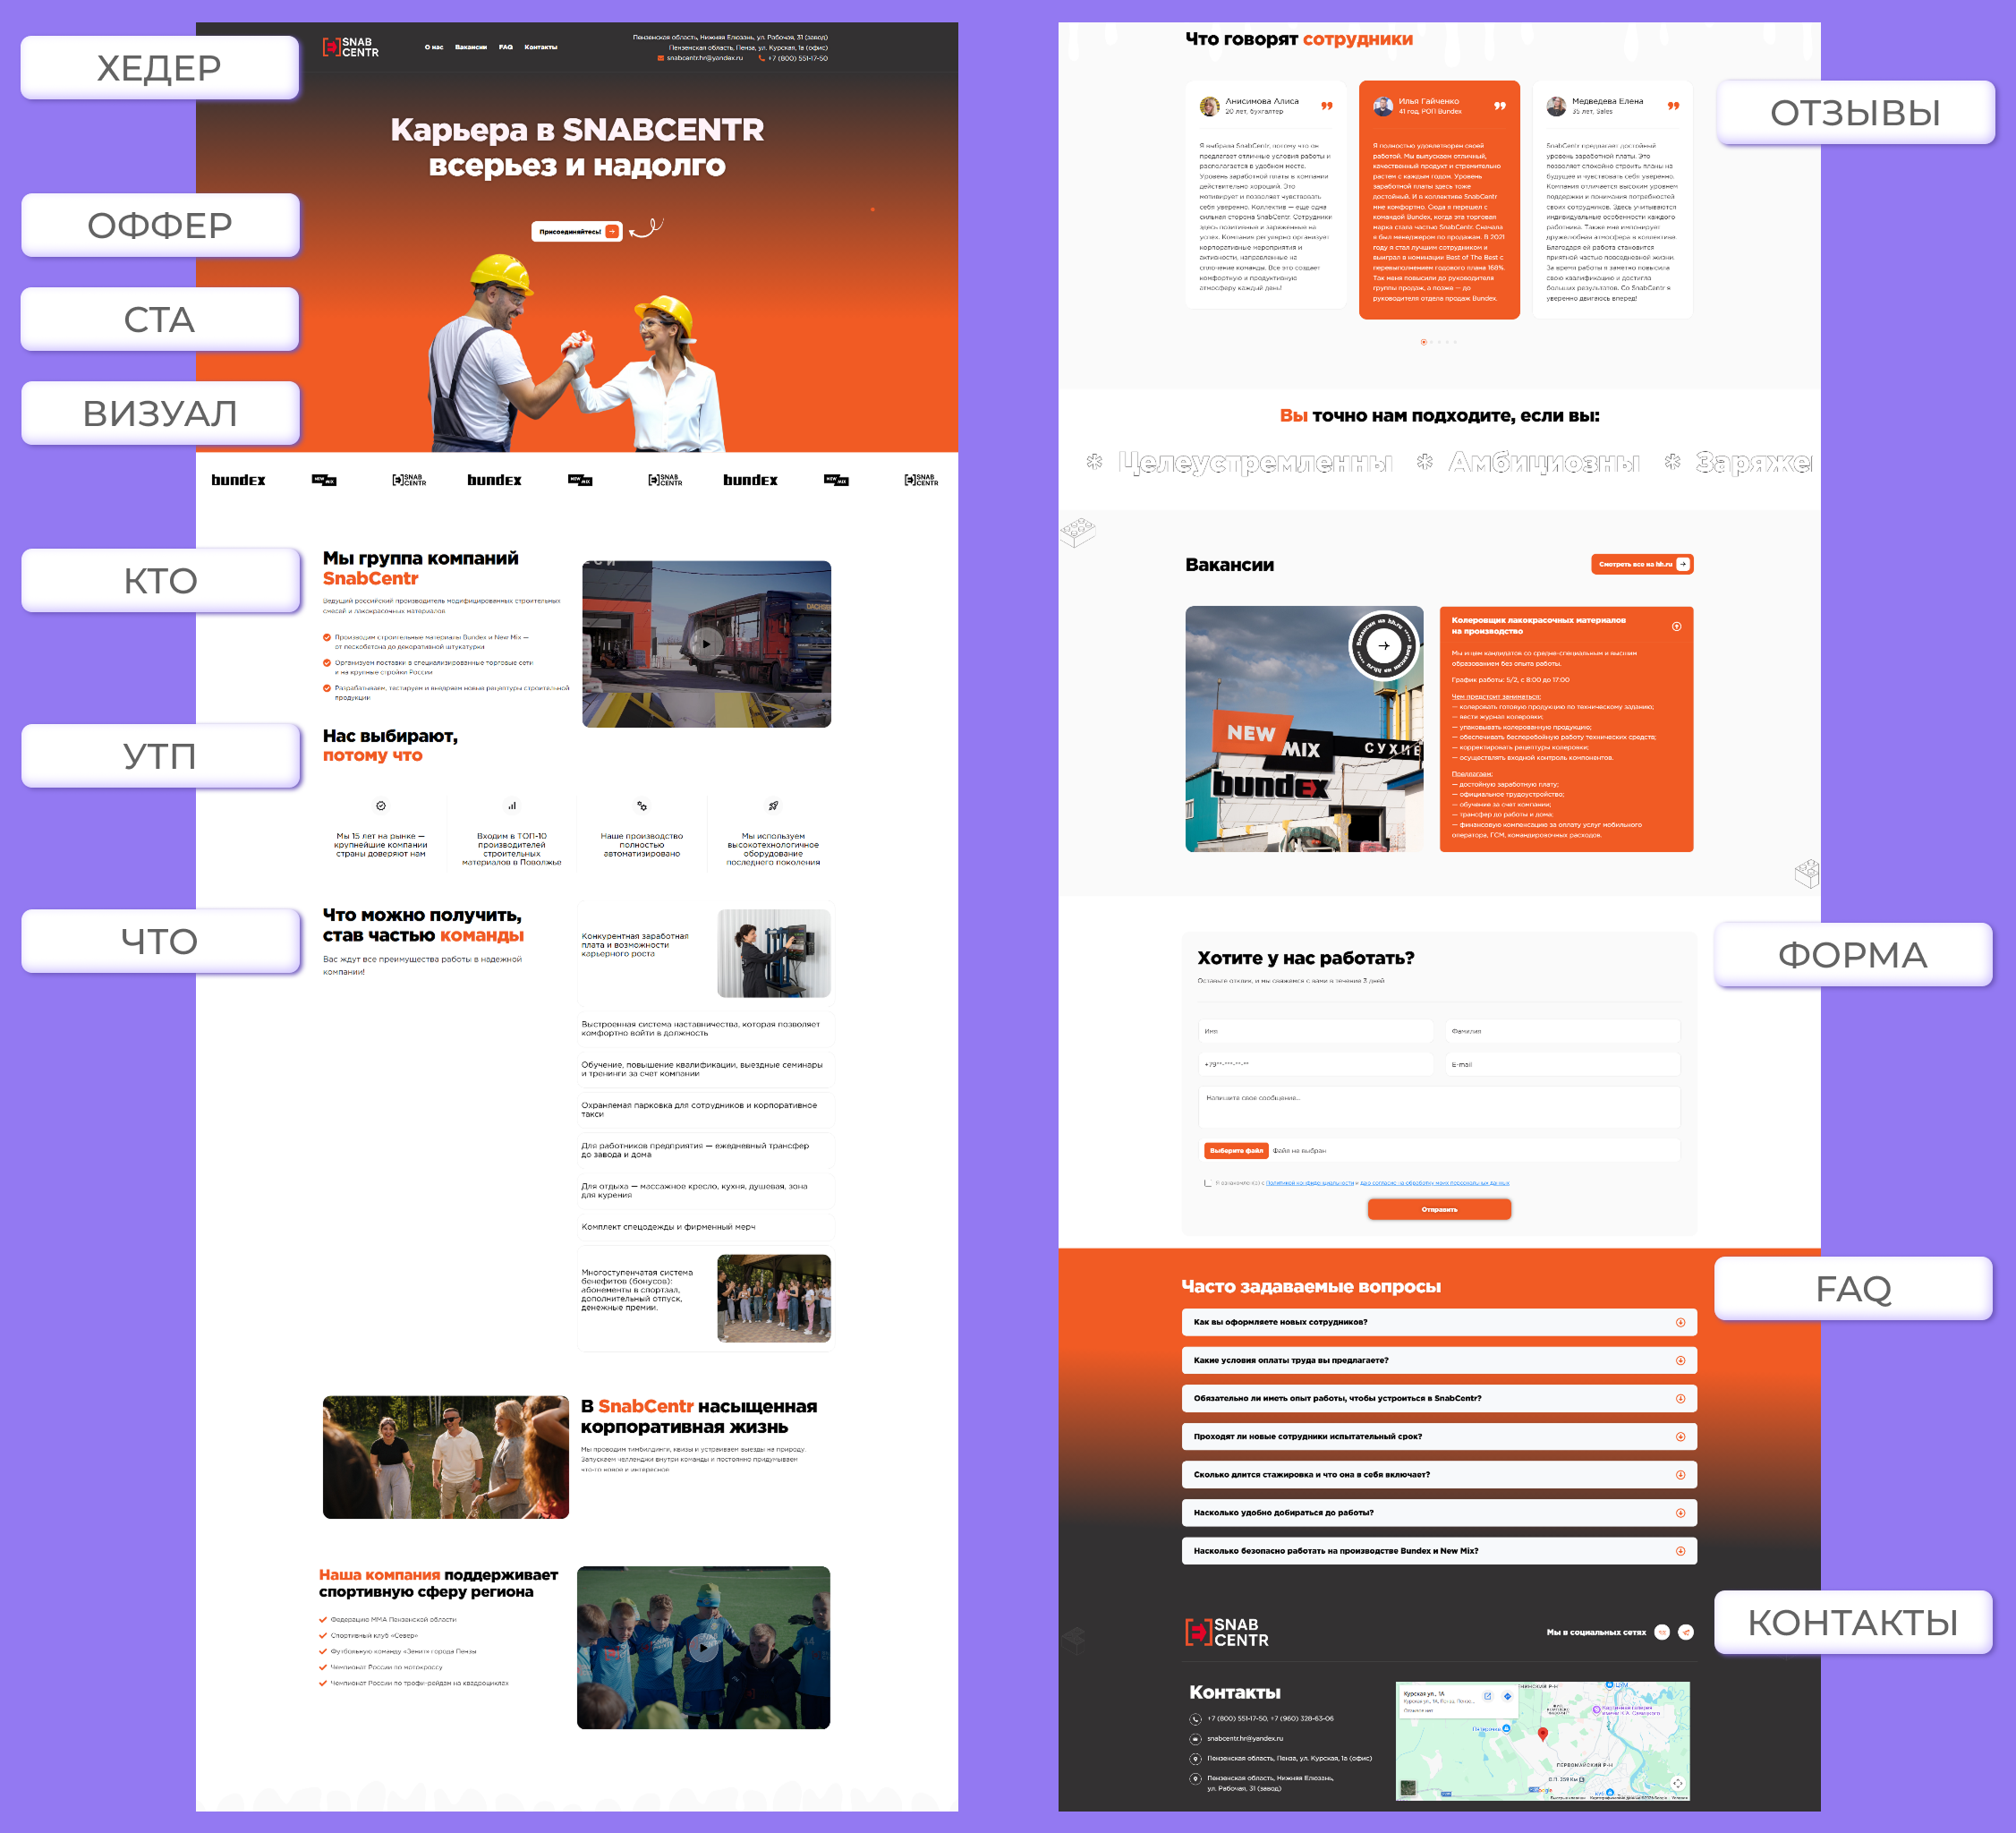Click the map directions icon
The height and width of the screenshot is (1833, 2016).
pos(1507,1696)
